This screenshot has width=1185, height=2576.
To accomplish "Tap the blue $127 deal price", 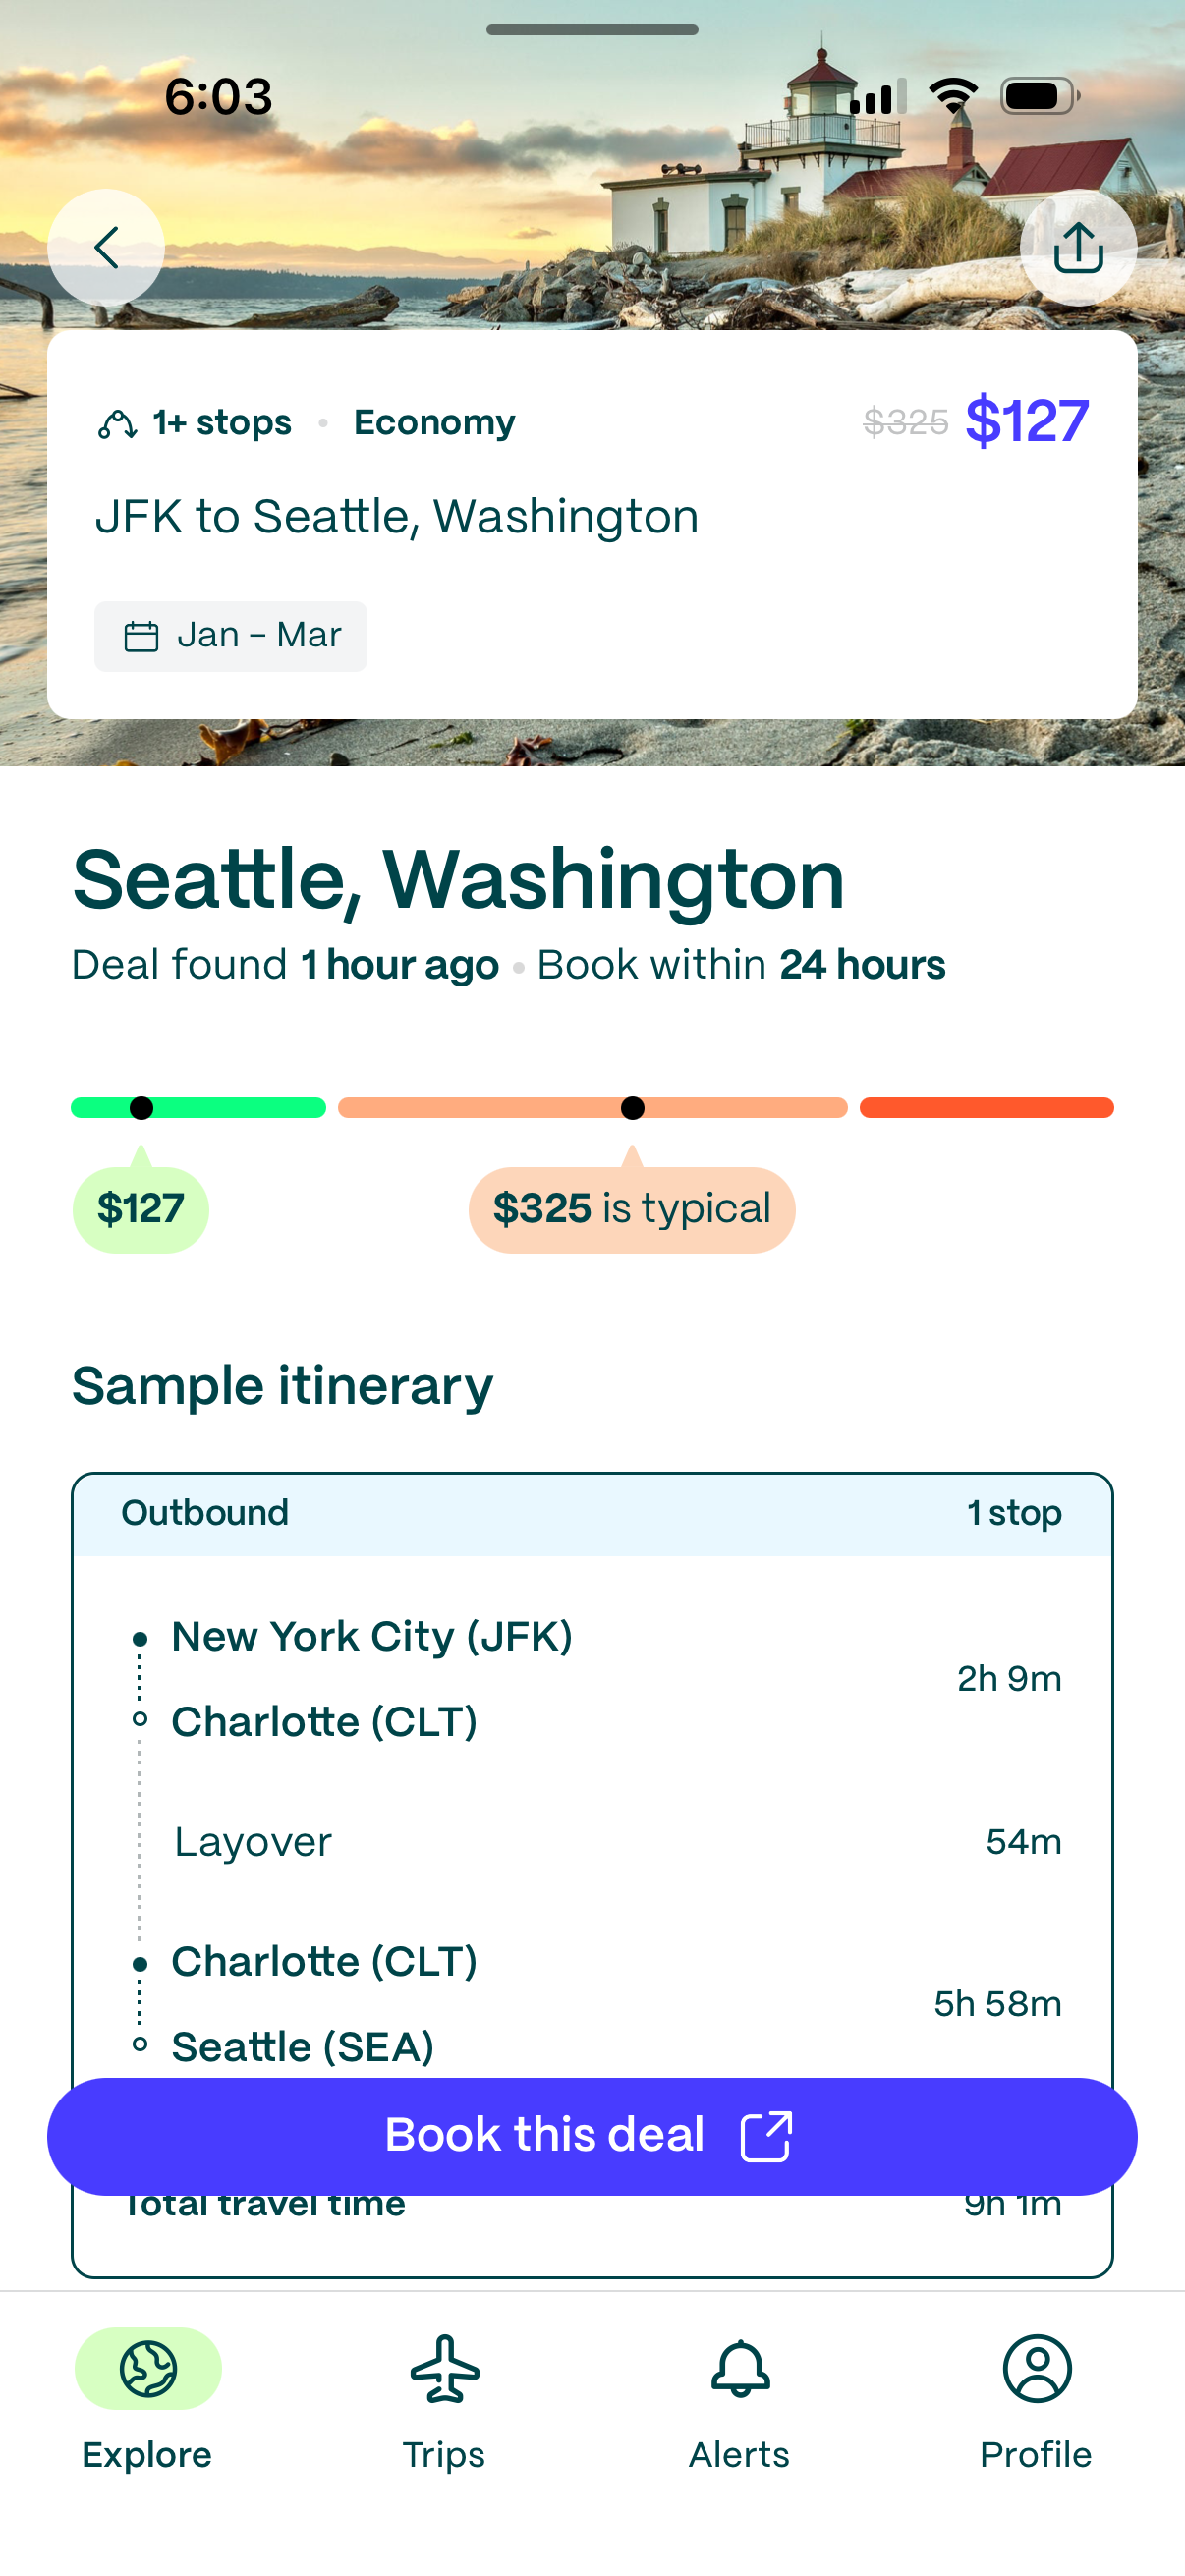I will (x=1026, y=421).
